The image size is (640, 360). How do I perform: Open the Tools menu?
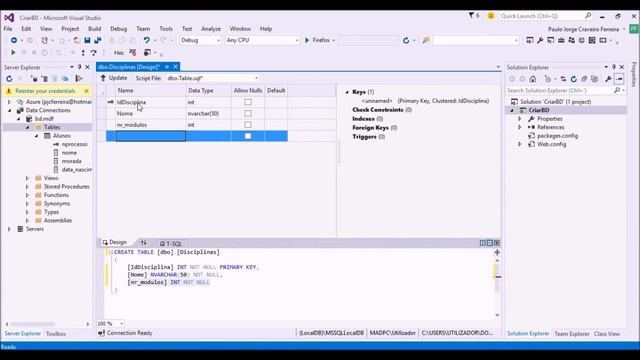(x=166, y=29)
